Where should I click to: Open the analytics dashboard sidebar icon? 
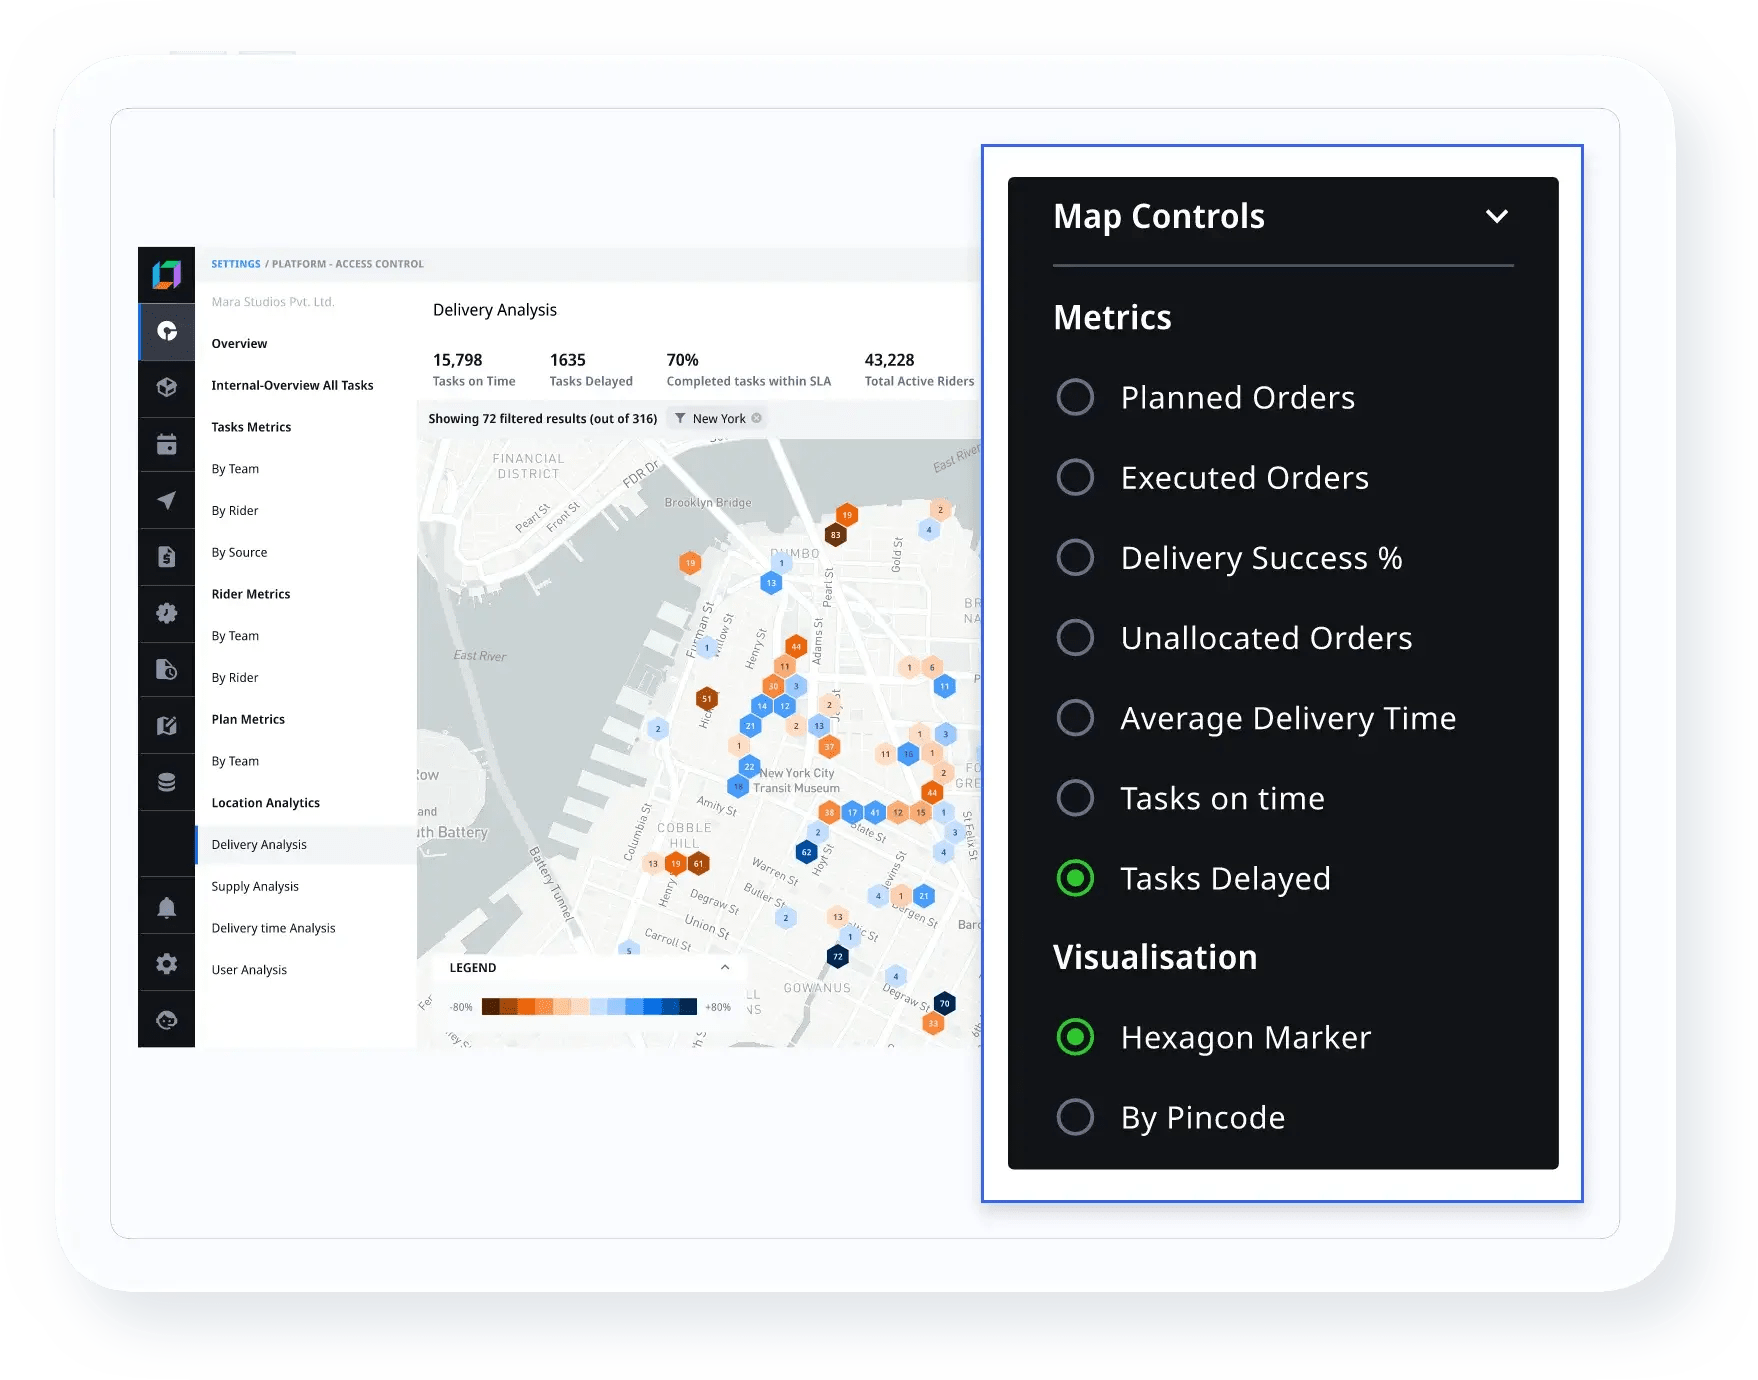coord(167,332)
